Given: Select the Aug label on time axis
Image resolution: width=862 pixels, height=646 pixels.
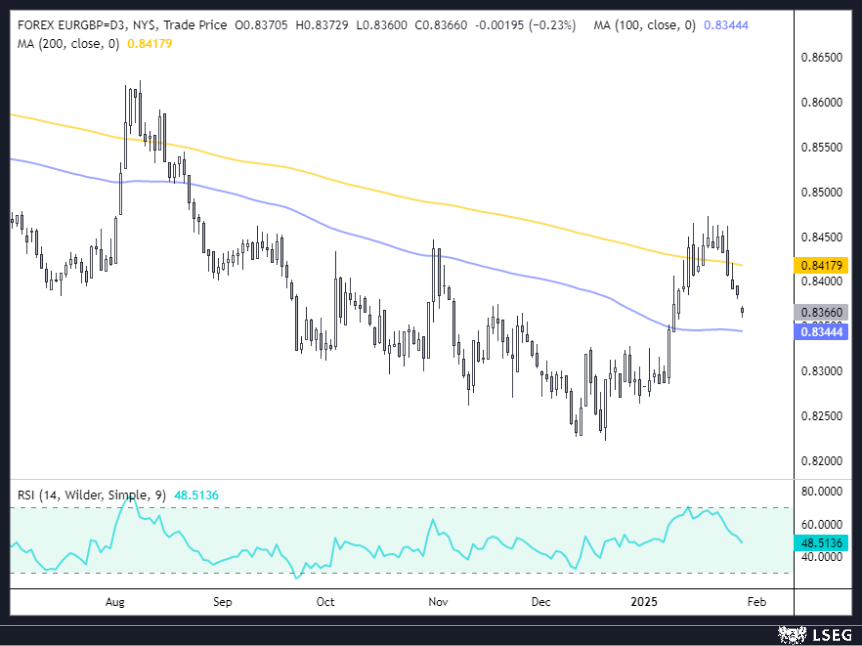Looking at the screenshot, I should (x=115, y=602).
